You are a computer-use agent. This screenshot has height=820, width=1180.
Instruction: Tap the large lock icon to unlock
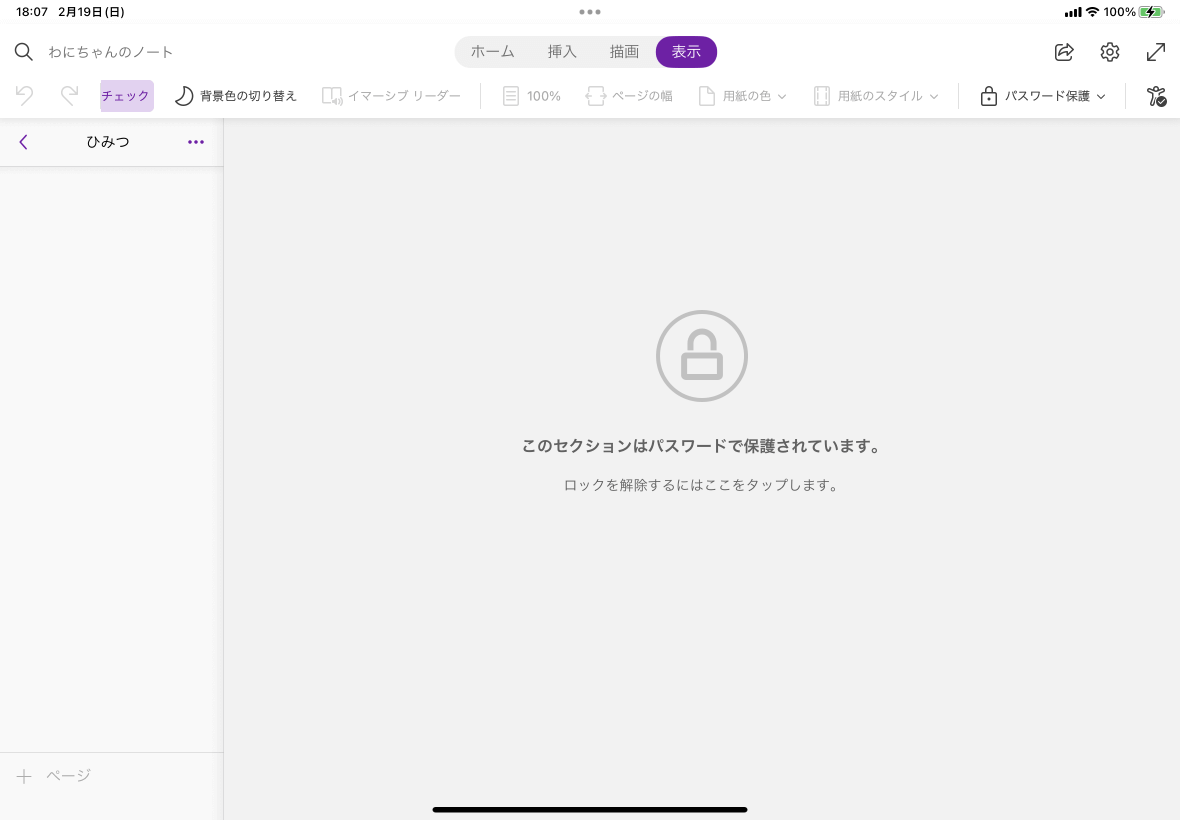point(701,356)
